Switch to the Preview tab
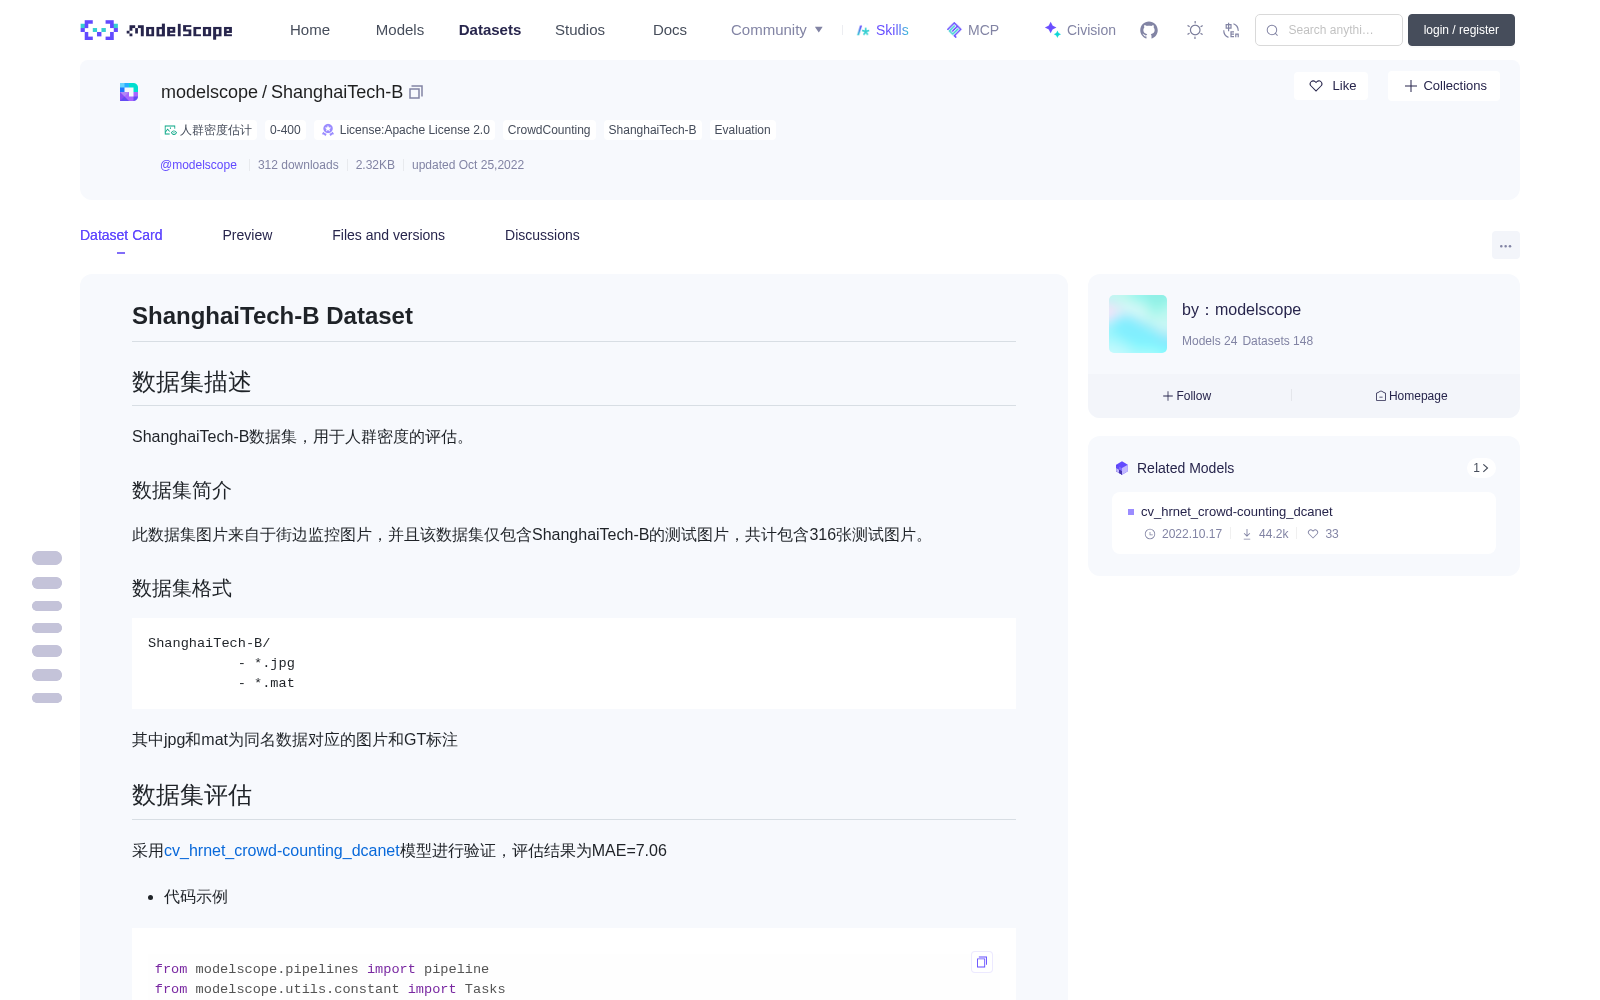This screenshot has width=1600, height=1000. coord(247,235)
